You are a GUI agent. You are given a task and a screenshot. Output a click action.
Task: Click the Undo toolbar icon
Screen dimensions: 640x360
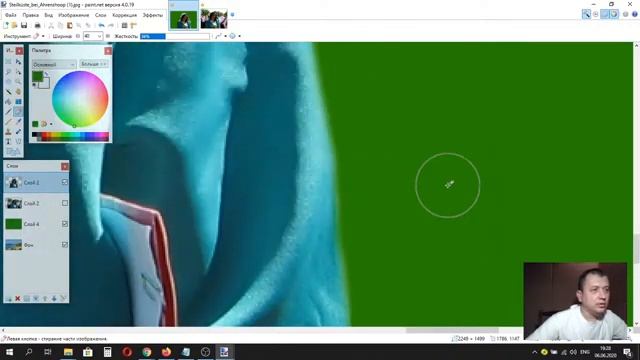[x=101, y=25]
